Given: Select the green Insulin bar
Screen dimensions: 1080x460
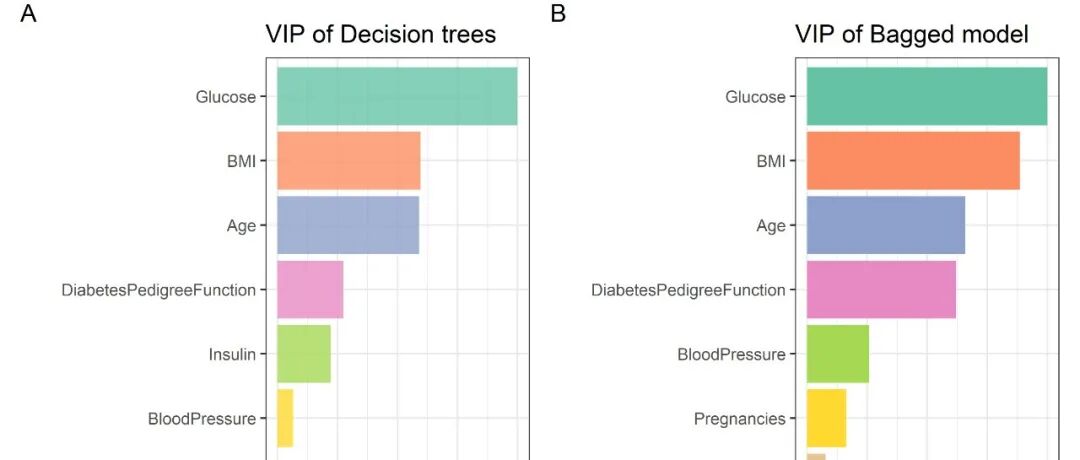Looking at the screenshot, I should (x=303, y=354).
